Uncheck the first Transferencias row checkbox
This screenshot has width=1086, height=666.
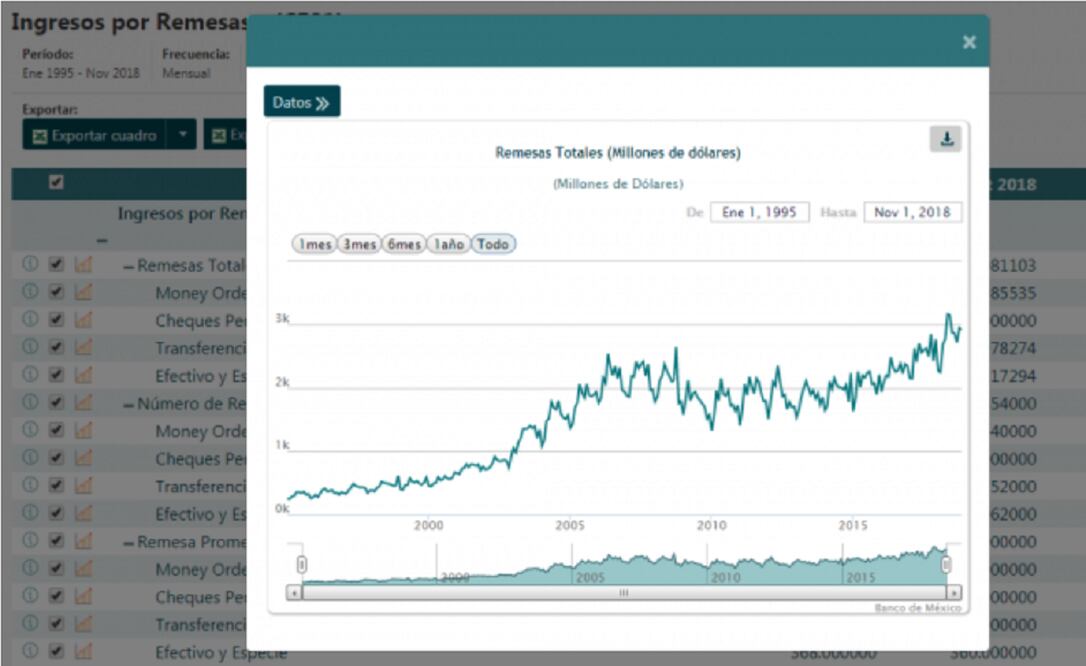(57, 348)
